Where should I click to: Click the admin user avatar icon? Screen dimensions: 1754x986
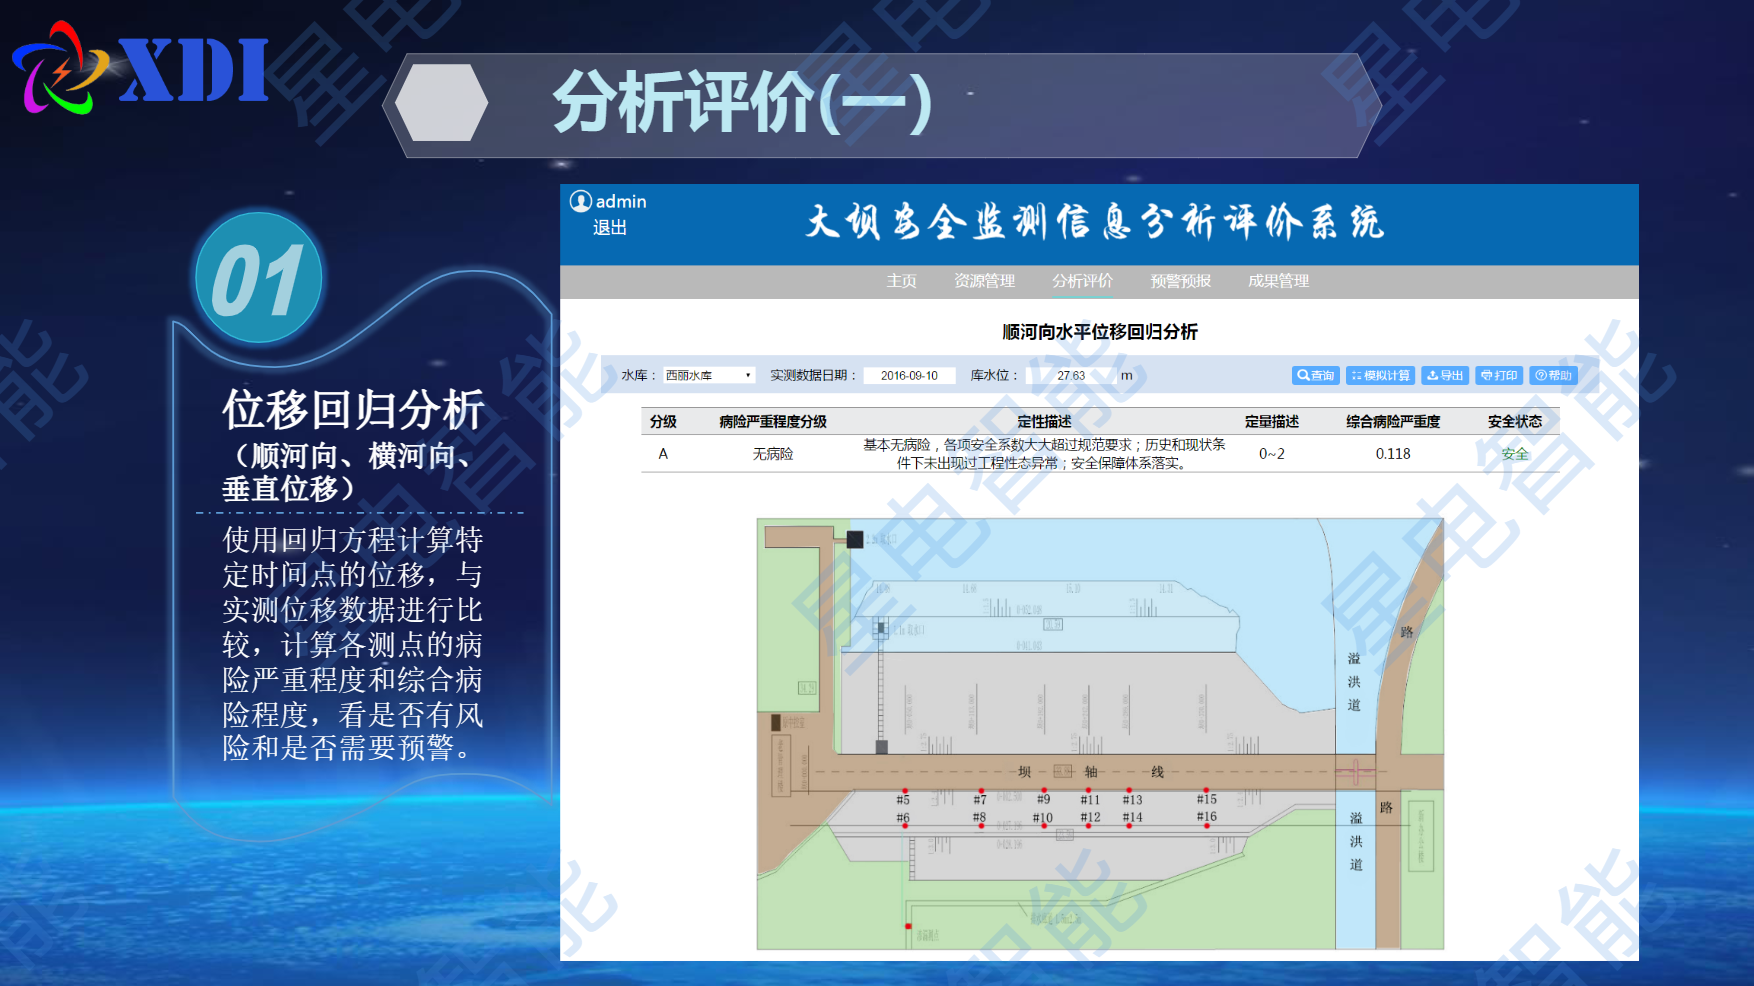580,201
